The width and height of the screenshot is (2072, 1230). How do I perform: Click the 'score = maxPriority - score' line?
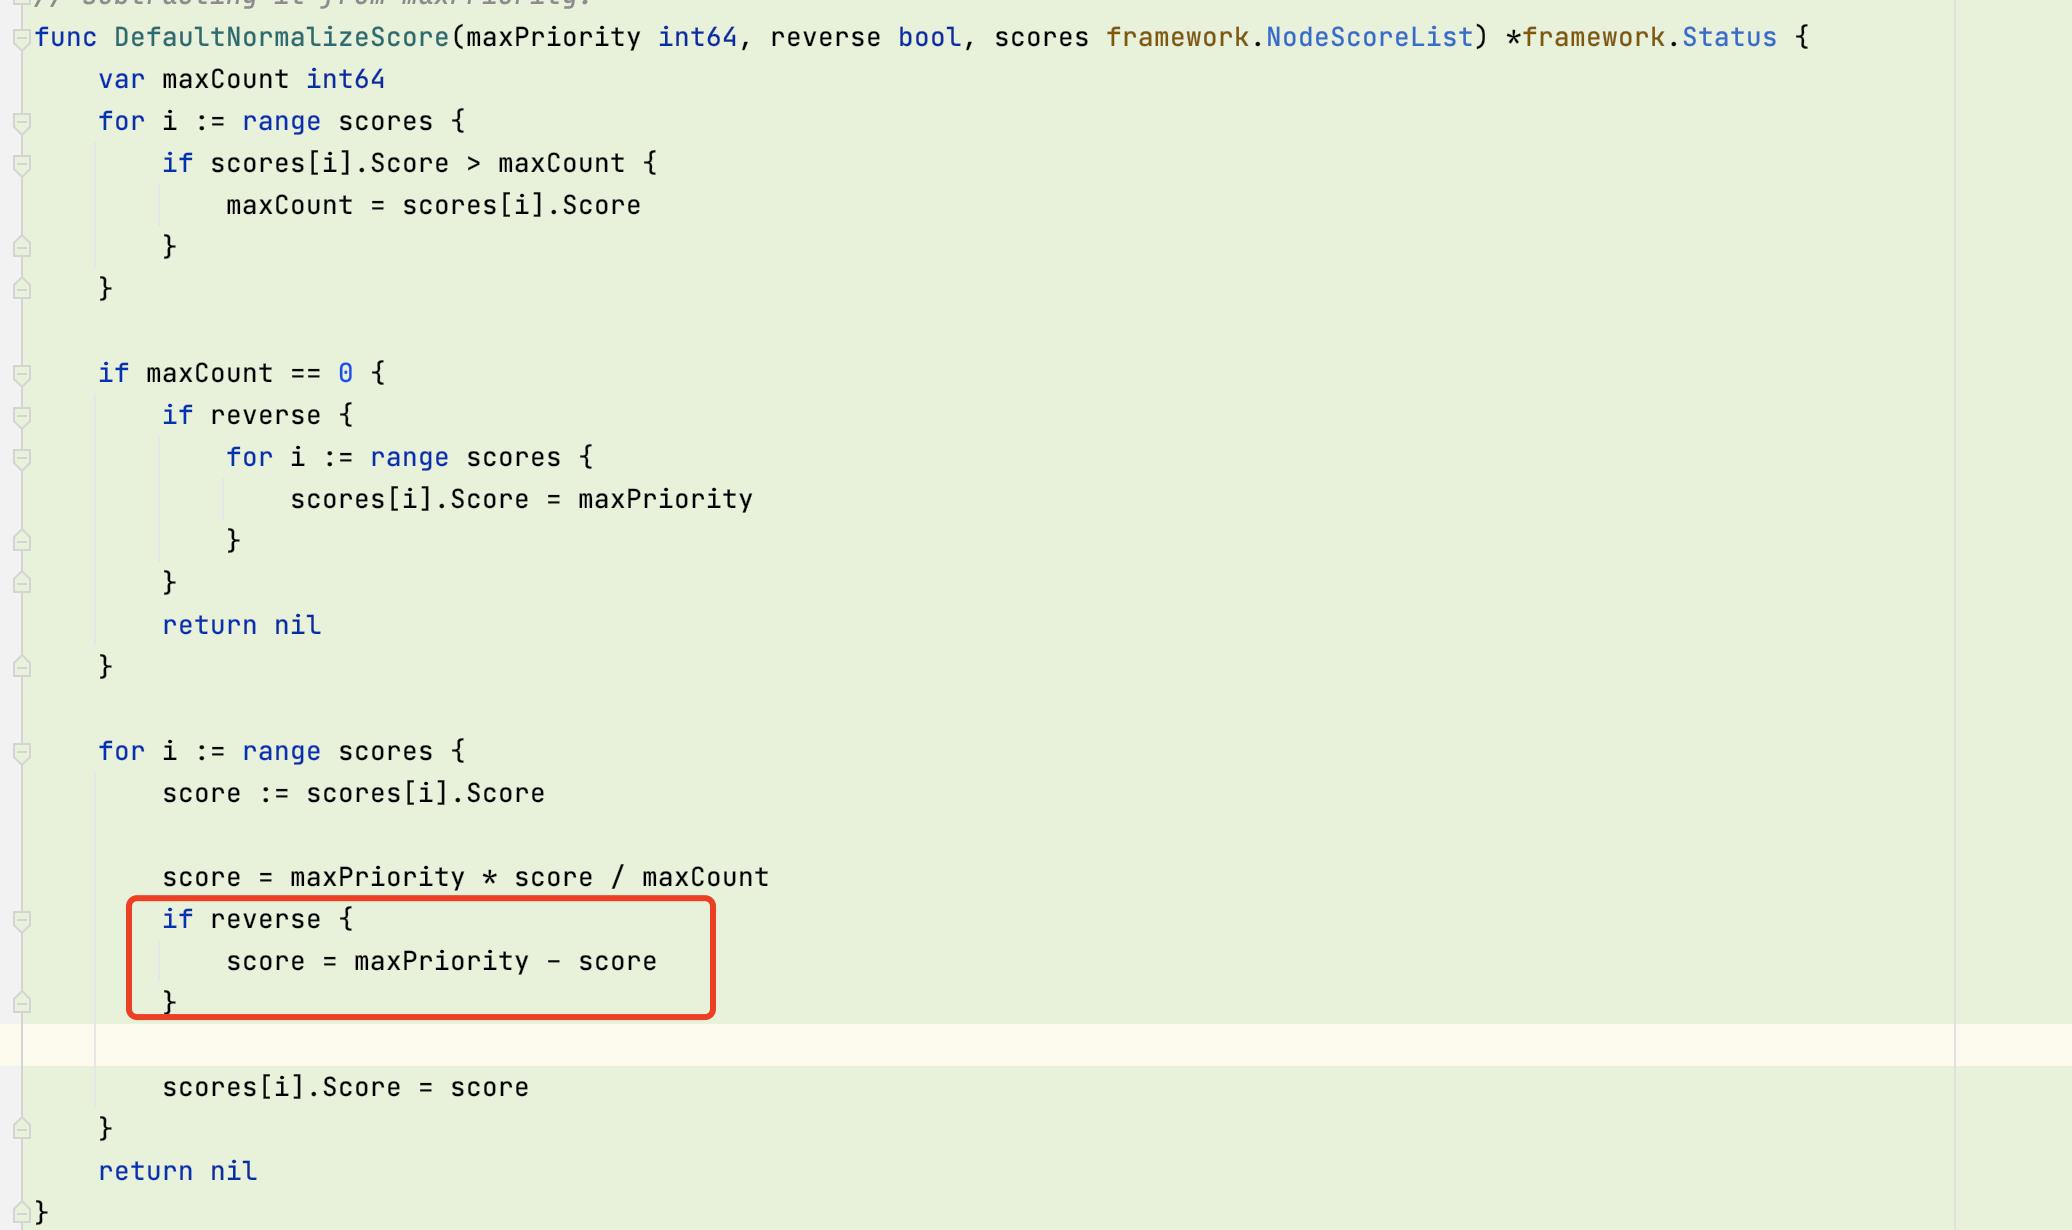(441, 962)
